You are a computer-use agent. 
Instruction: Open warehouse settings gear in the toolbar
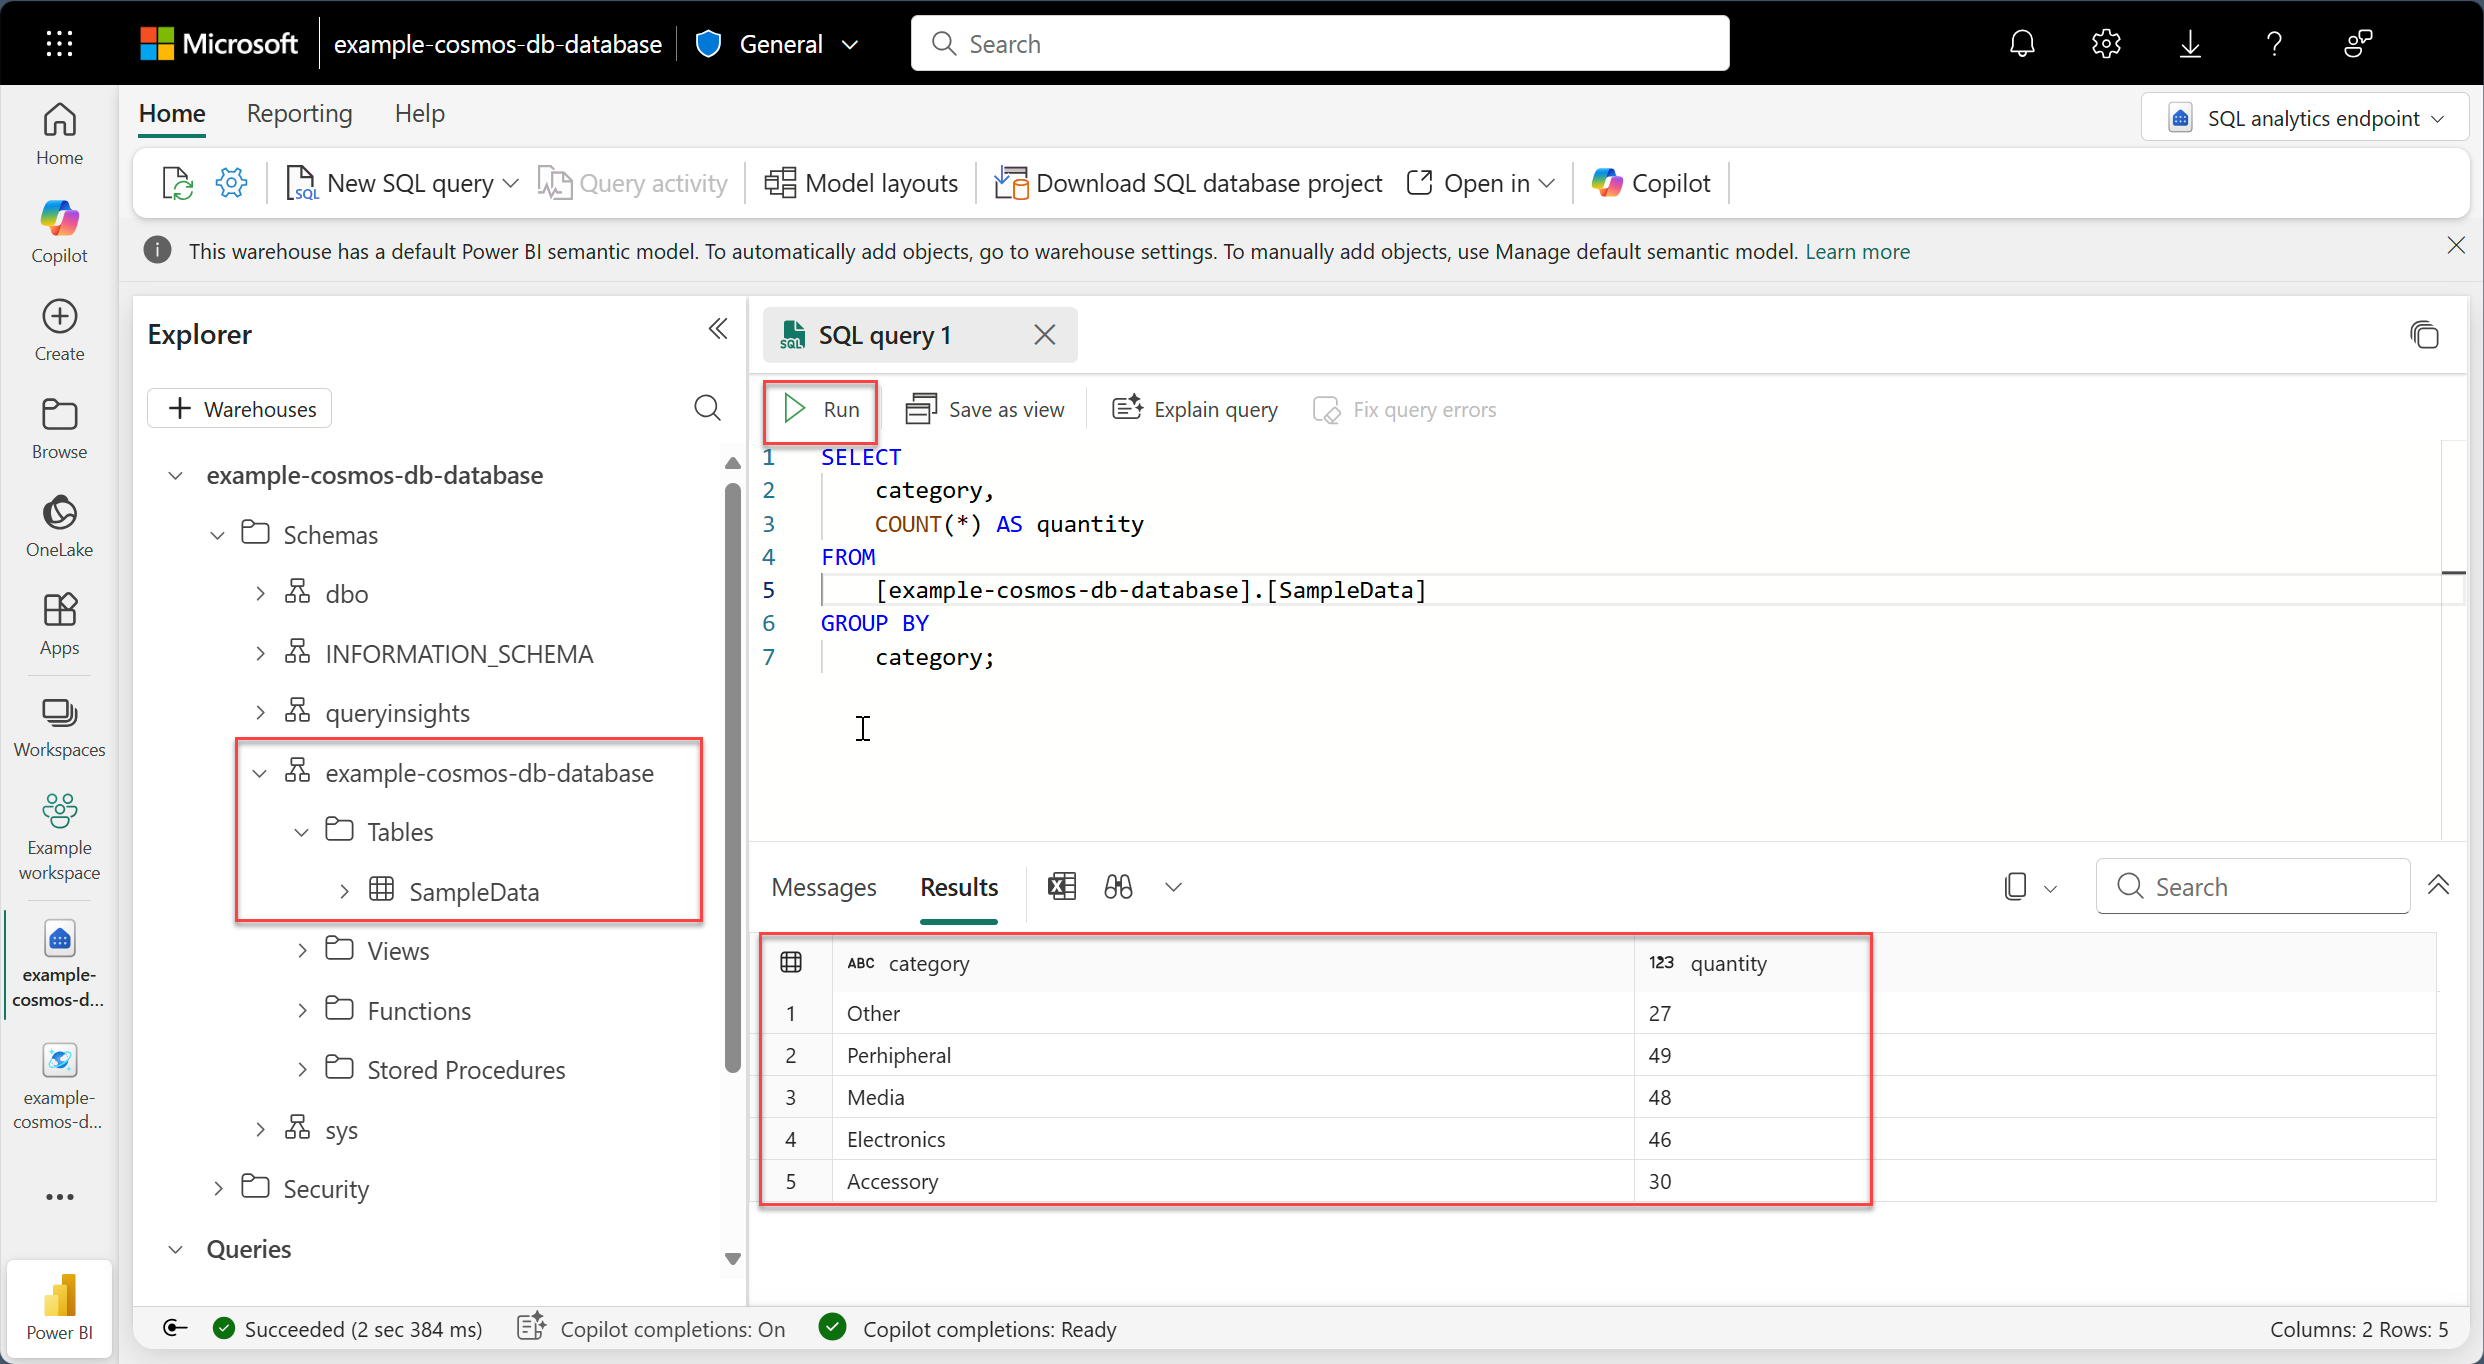coord(231,183)
